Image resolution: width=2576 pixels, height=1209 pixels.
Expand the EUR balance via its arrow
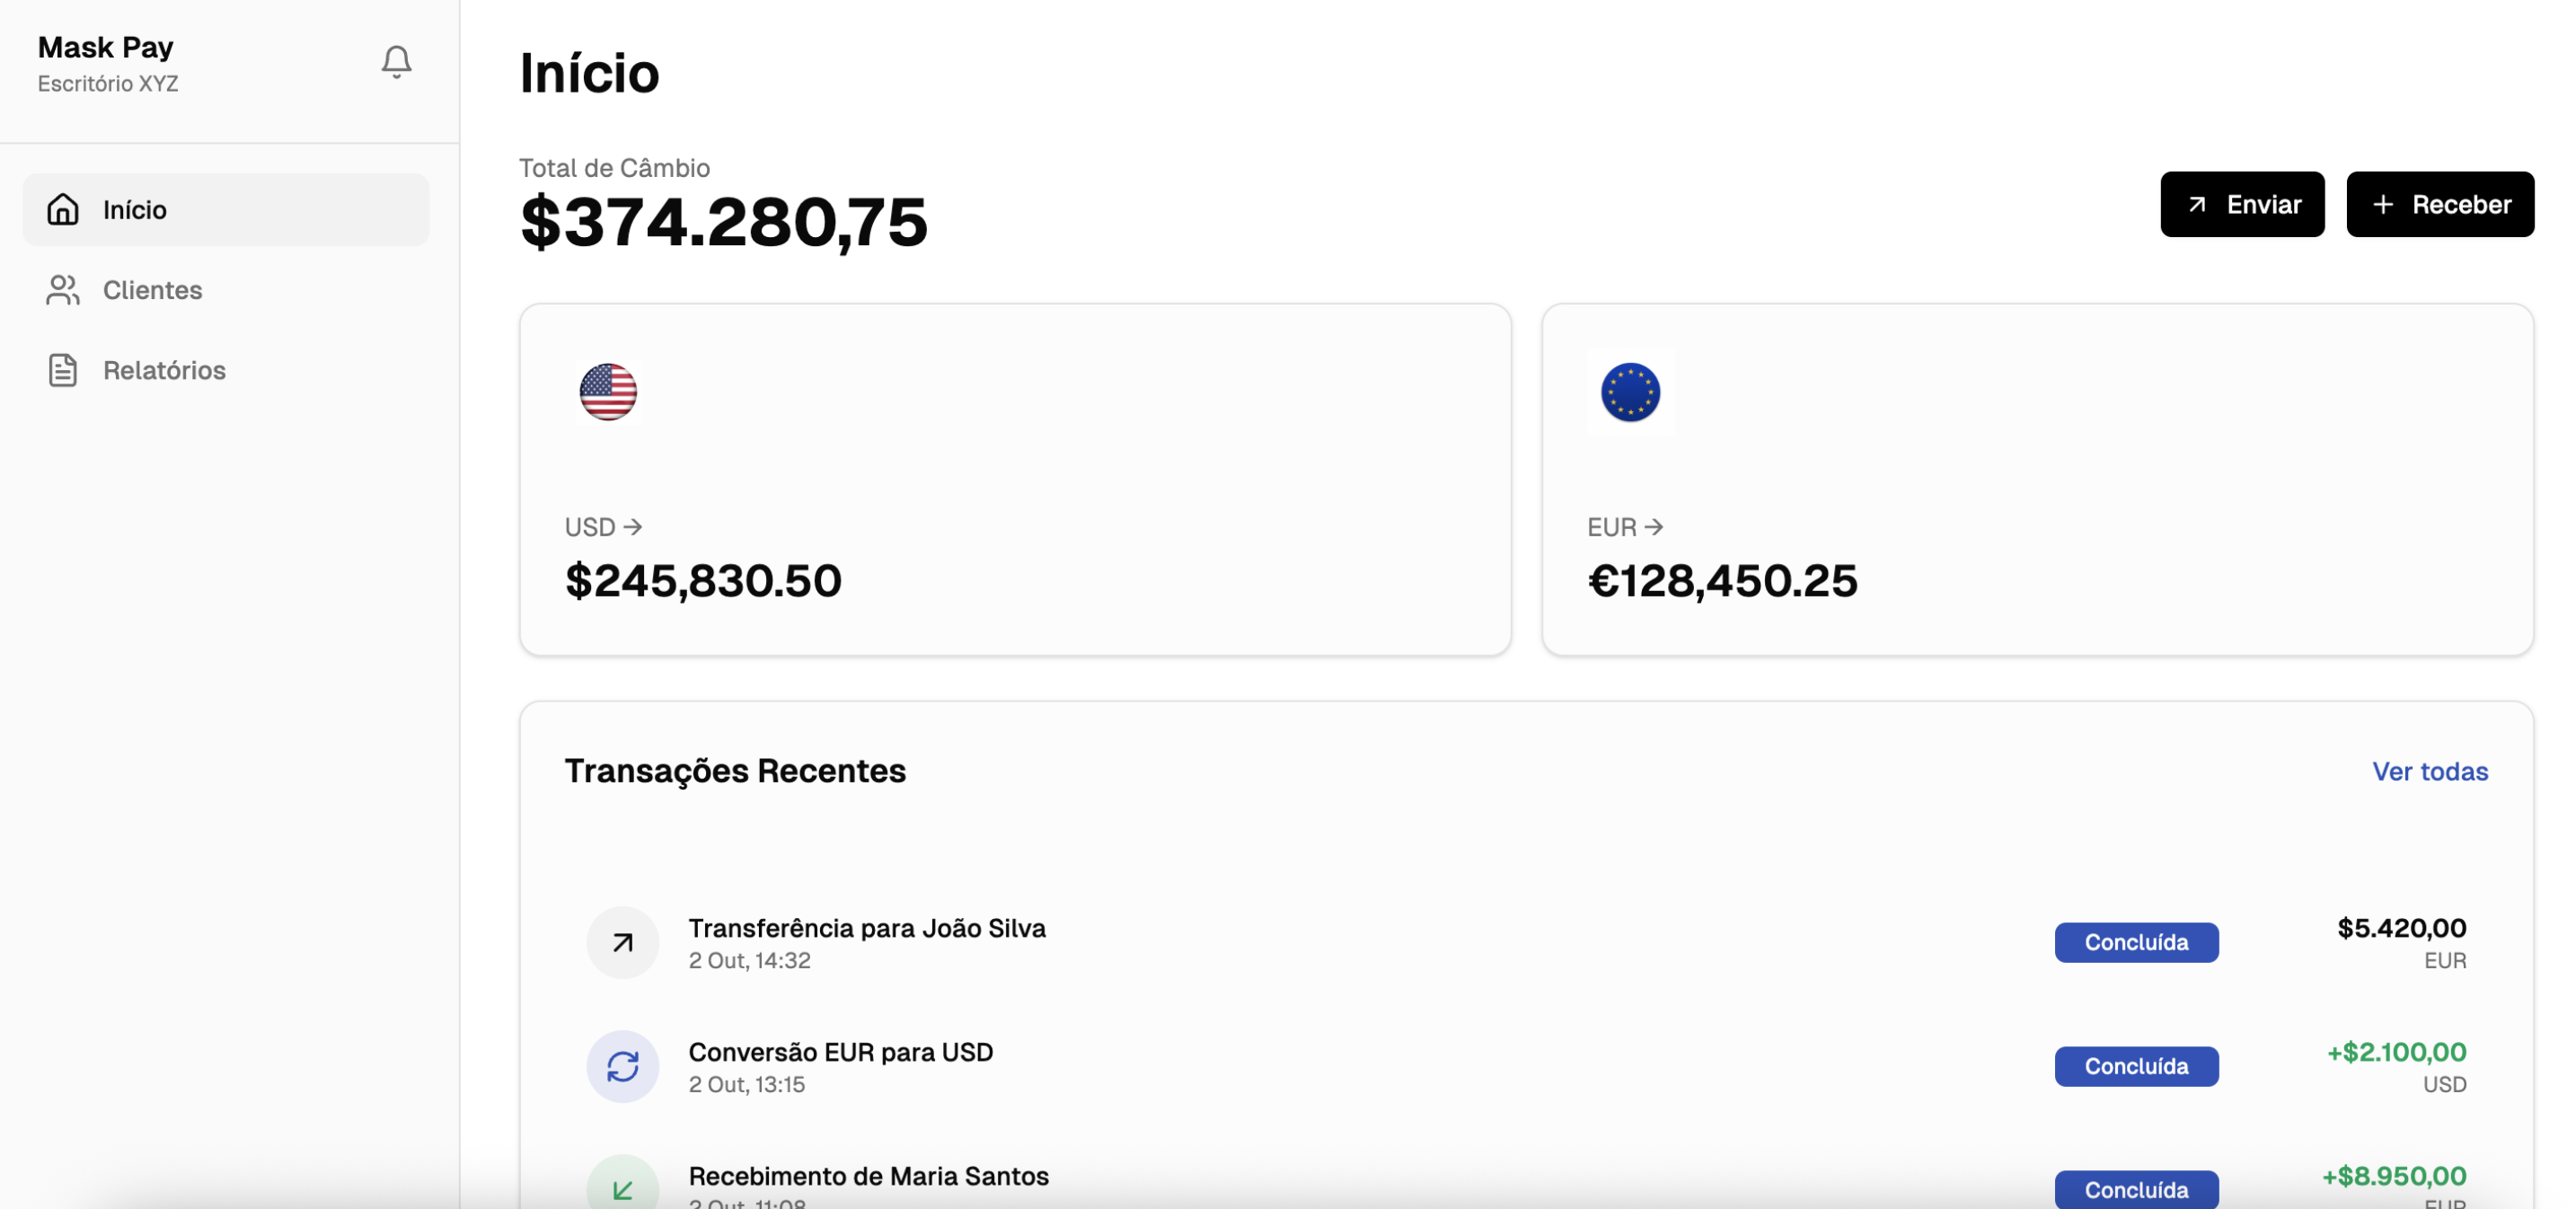(x=1657, y=527)
